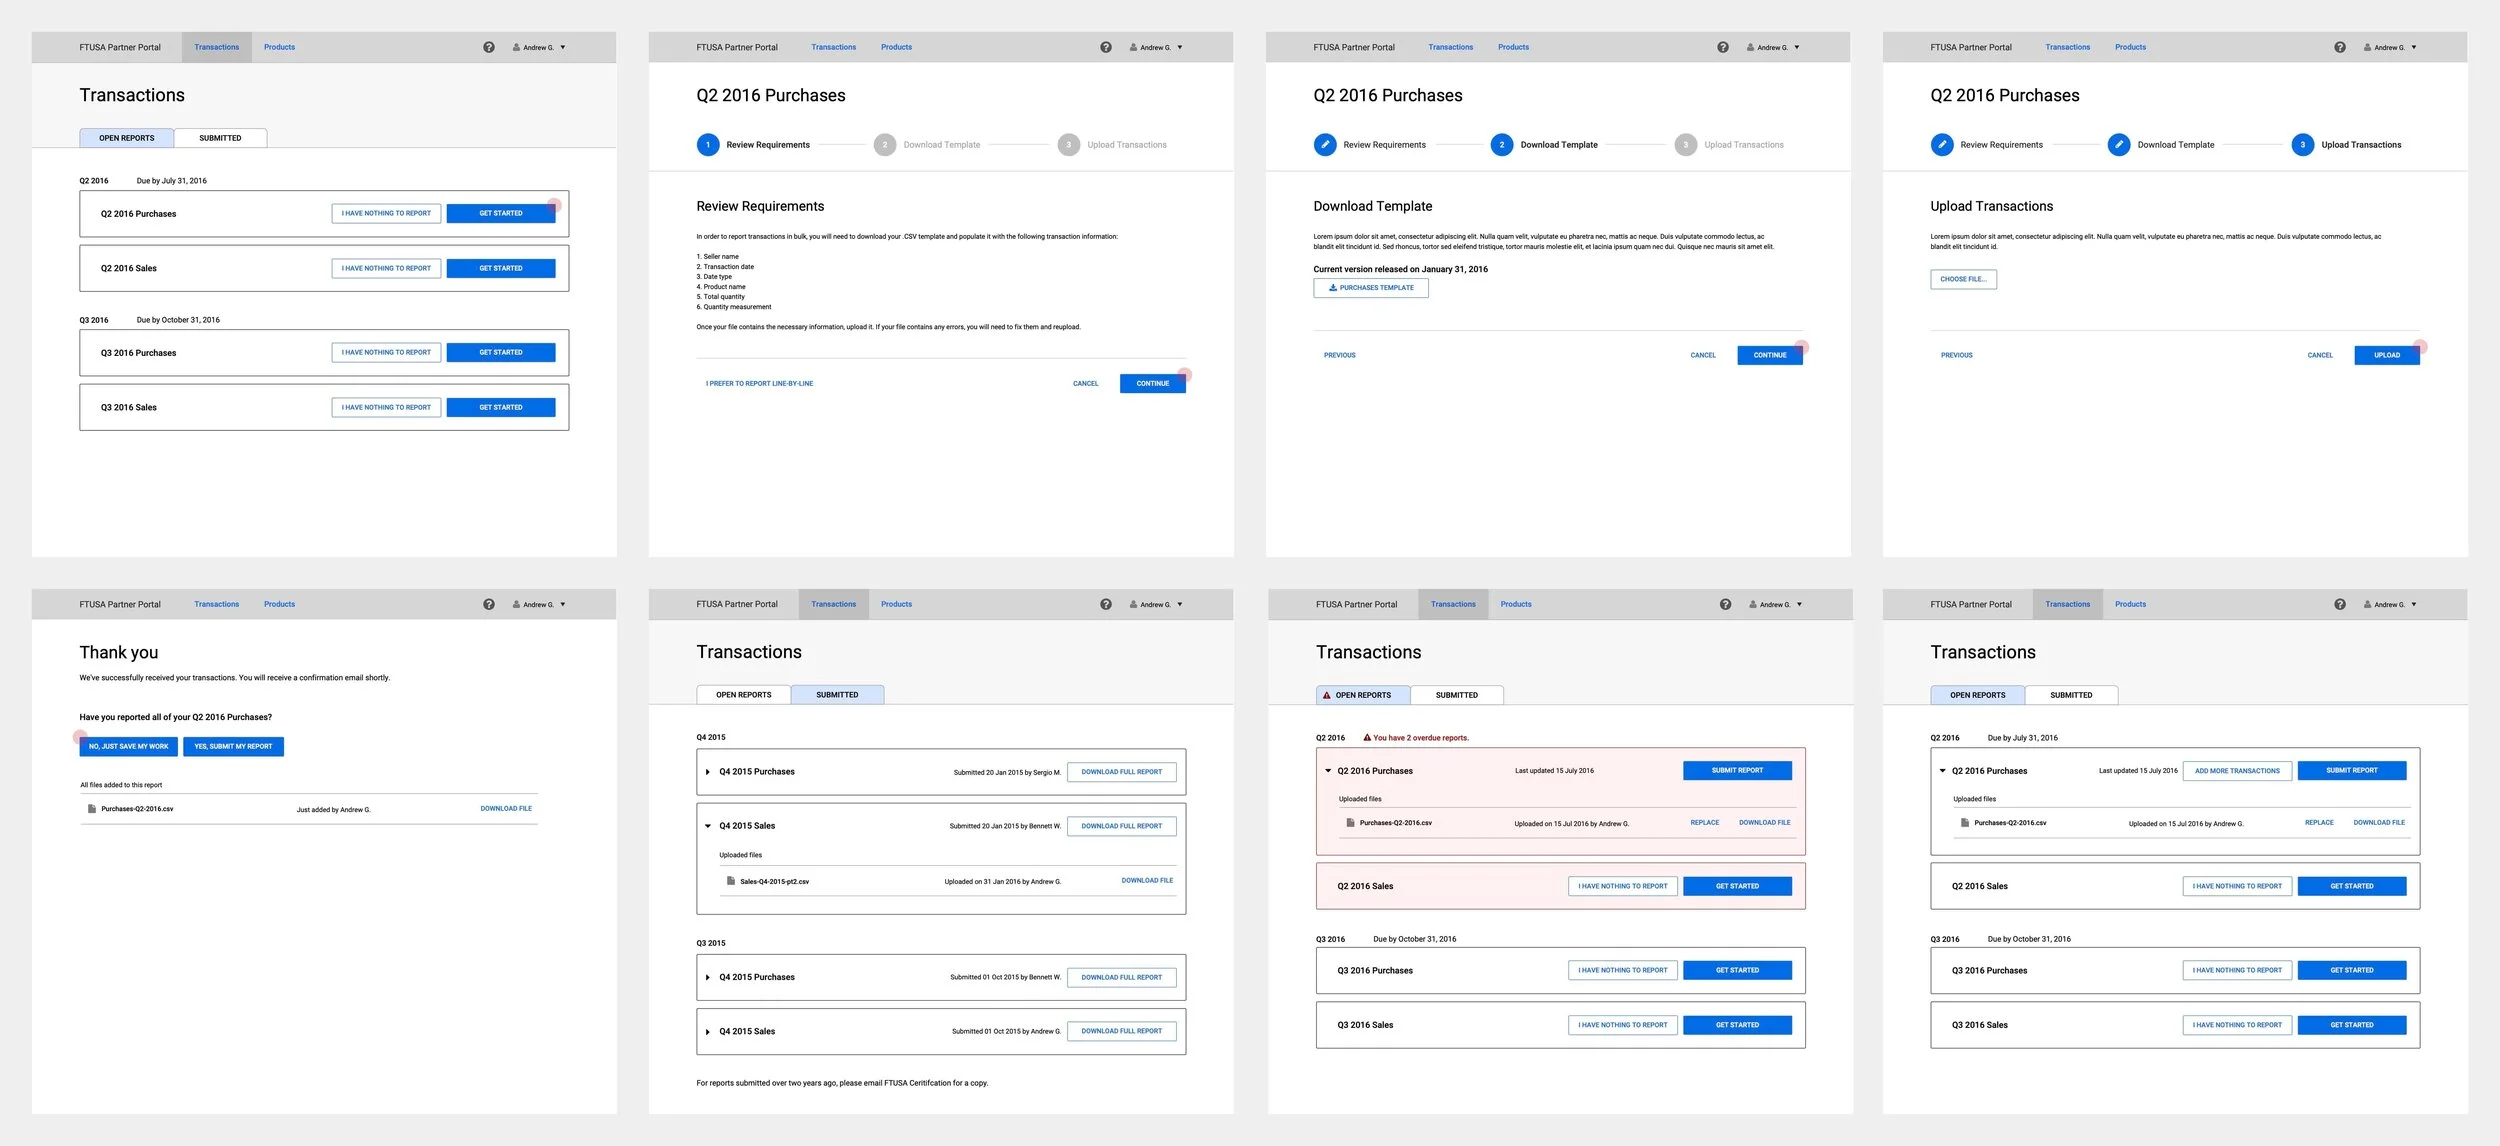
Task: Click warning icon on Open Reports tab
Action: (1327, 695)
